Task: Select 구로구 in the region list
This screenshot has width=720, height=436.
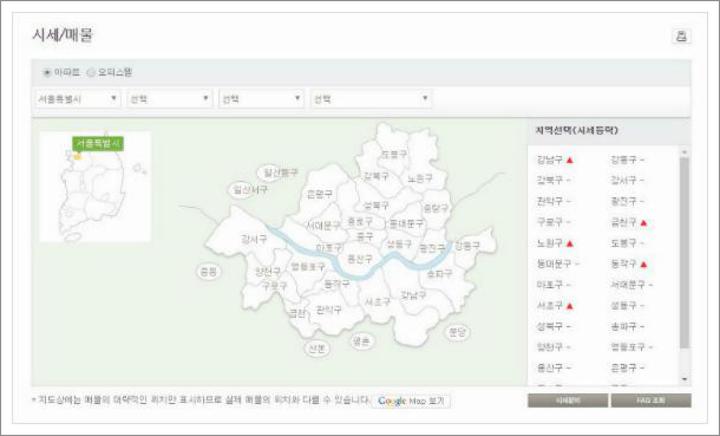Action: 550,222
